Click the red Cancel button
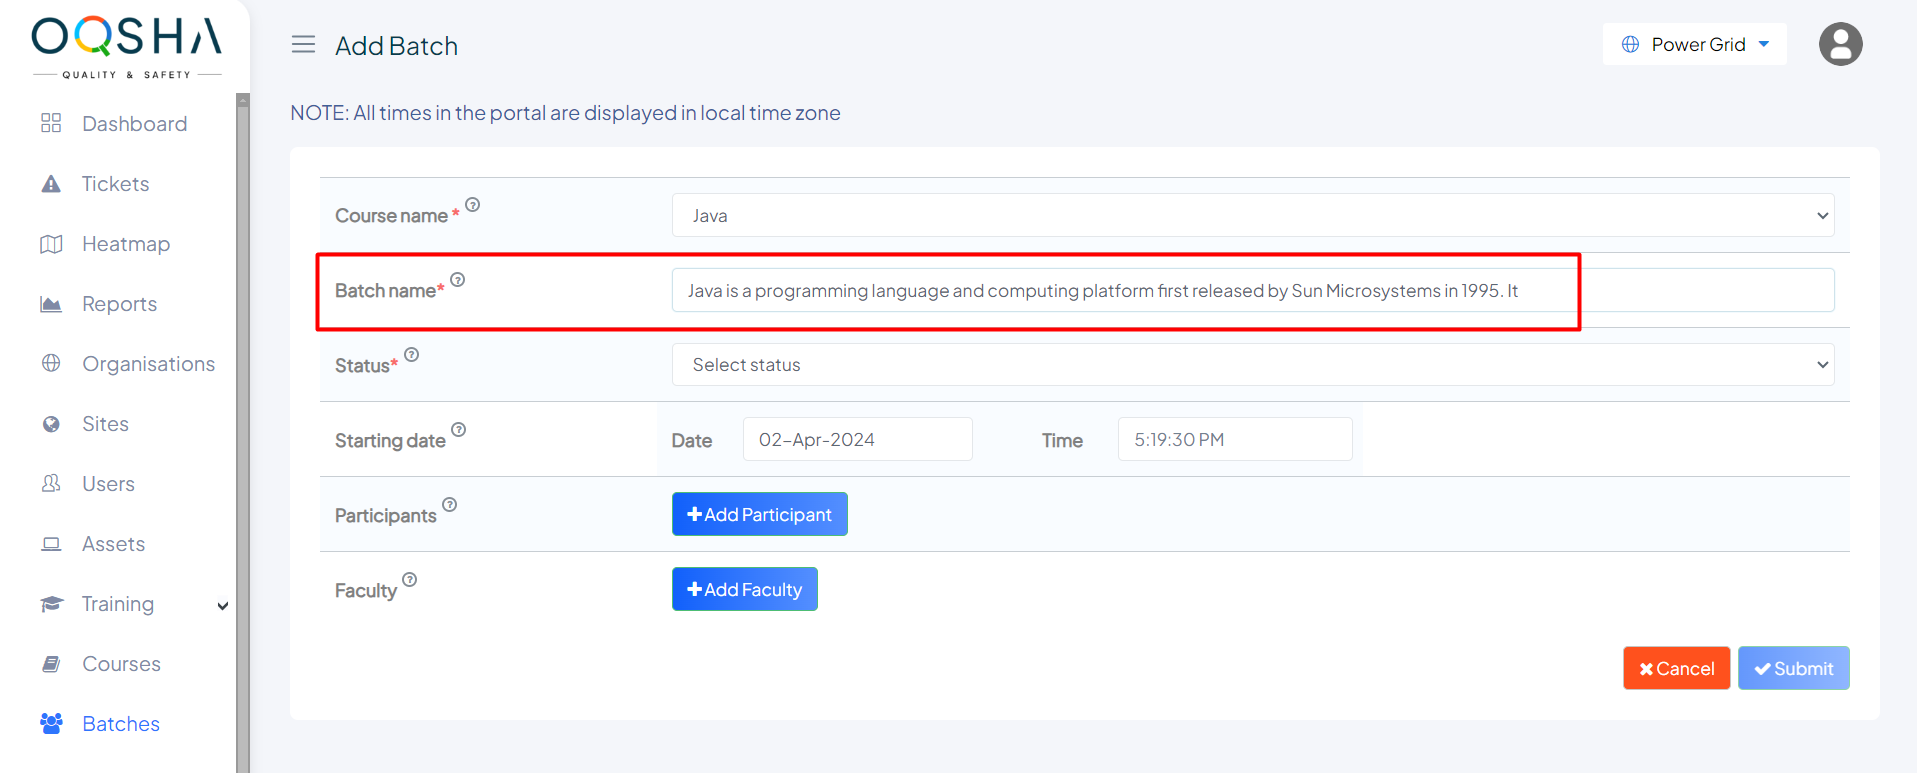The width and height of the screenshot is (1917, 773). coord(1676,669)
